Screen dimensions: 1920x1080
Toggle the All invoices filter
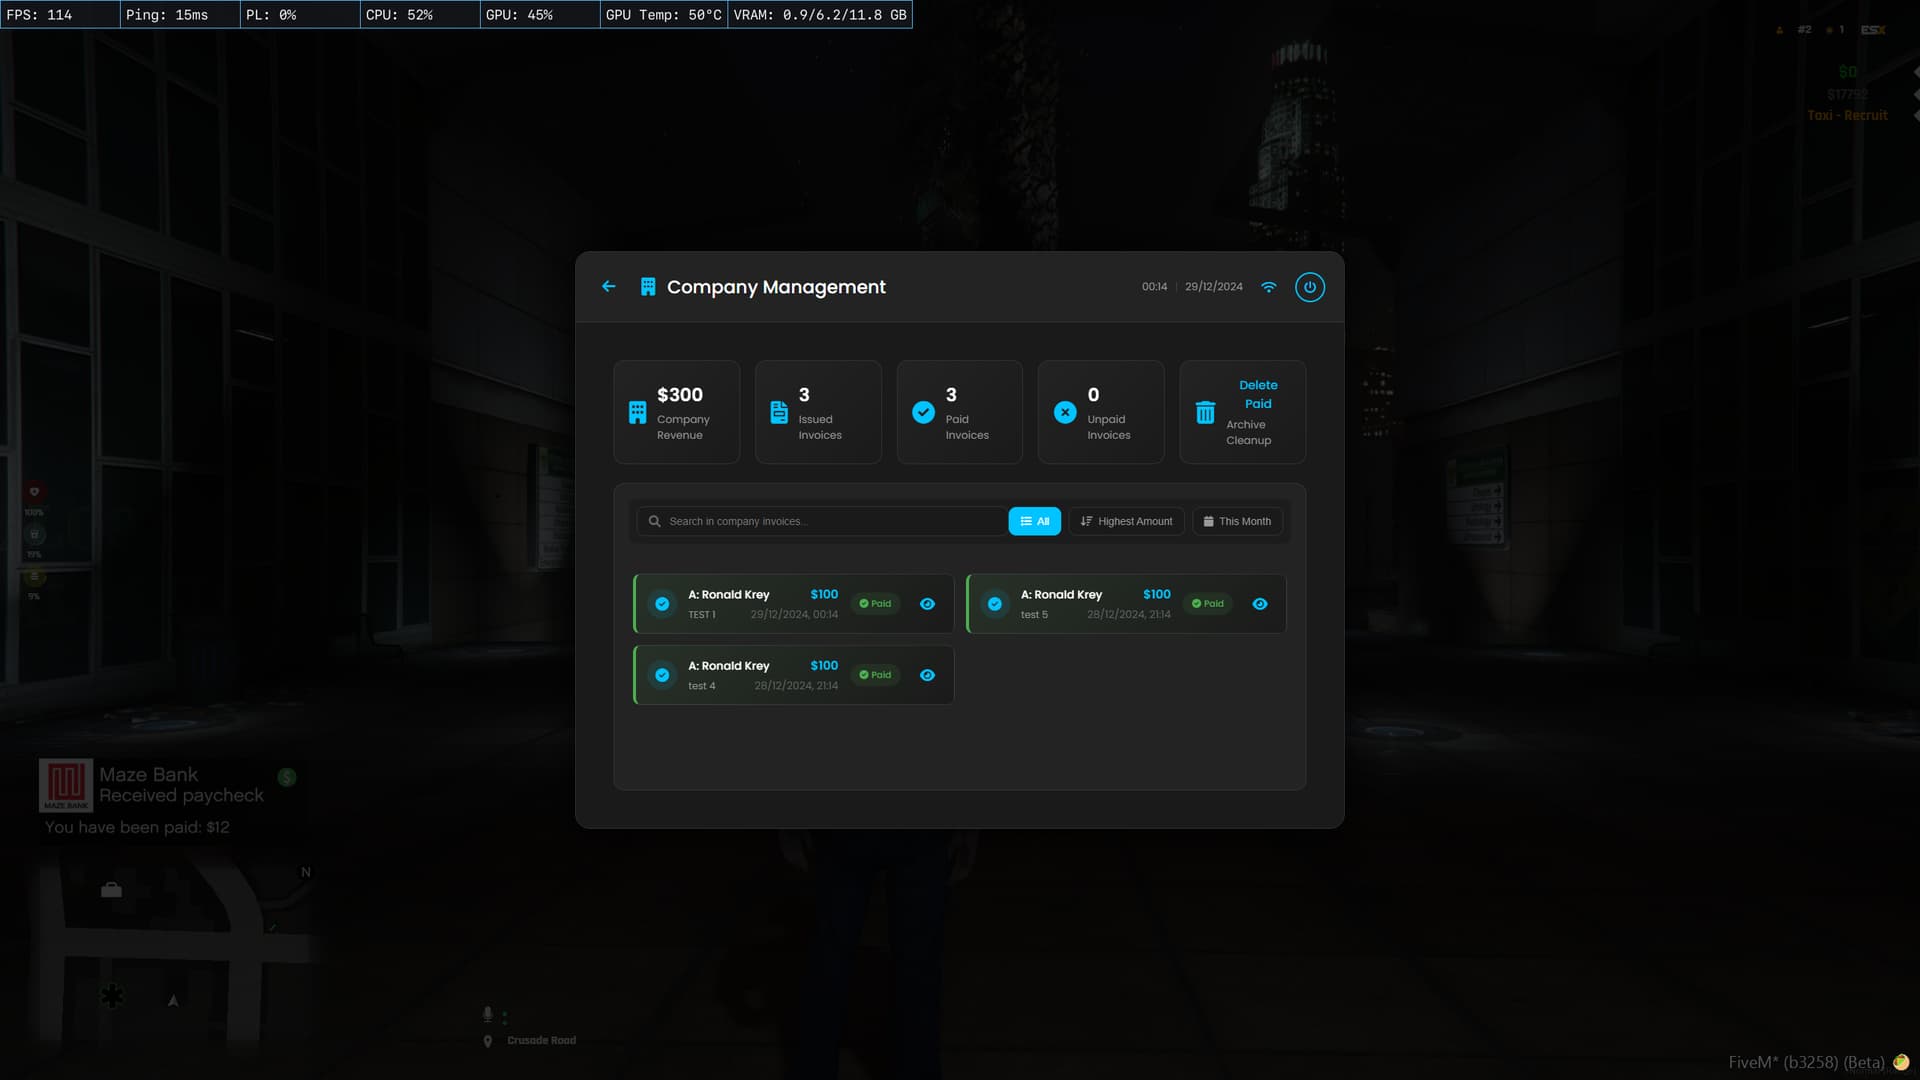point(1035,521)
